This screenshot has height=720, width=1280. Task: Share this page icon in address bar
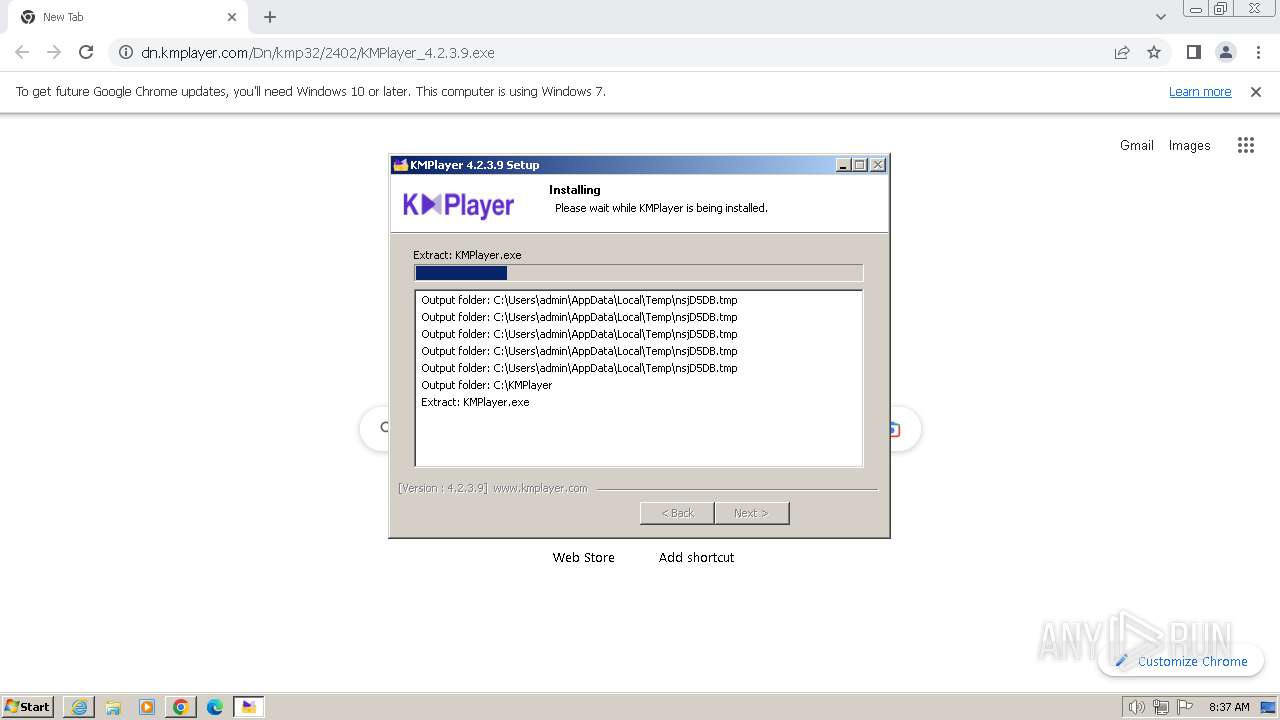tap(1122, 52)
